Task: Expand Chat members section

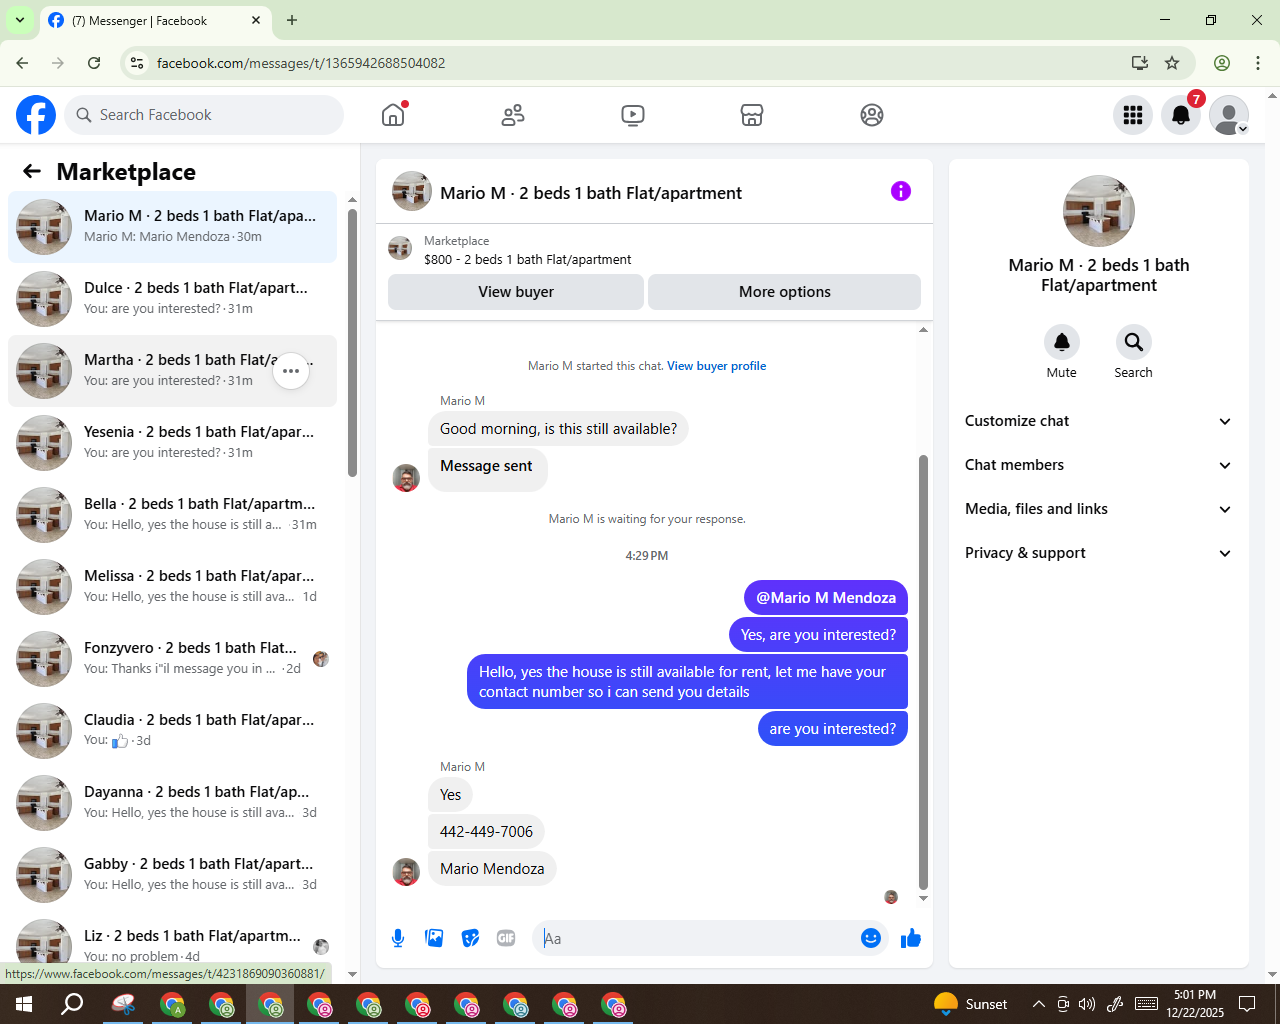Action: [x=1099, y=465]
